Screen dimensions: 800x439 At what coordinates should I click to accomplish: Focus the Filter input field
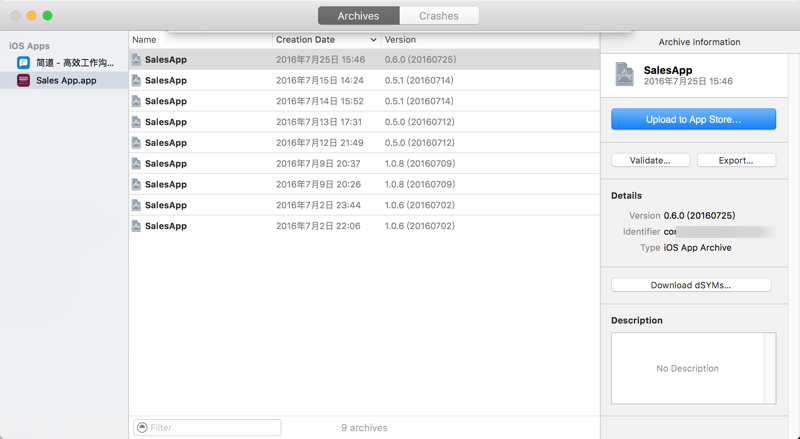[x=207, y=427]
